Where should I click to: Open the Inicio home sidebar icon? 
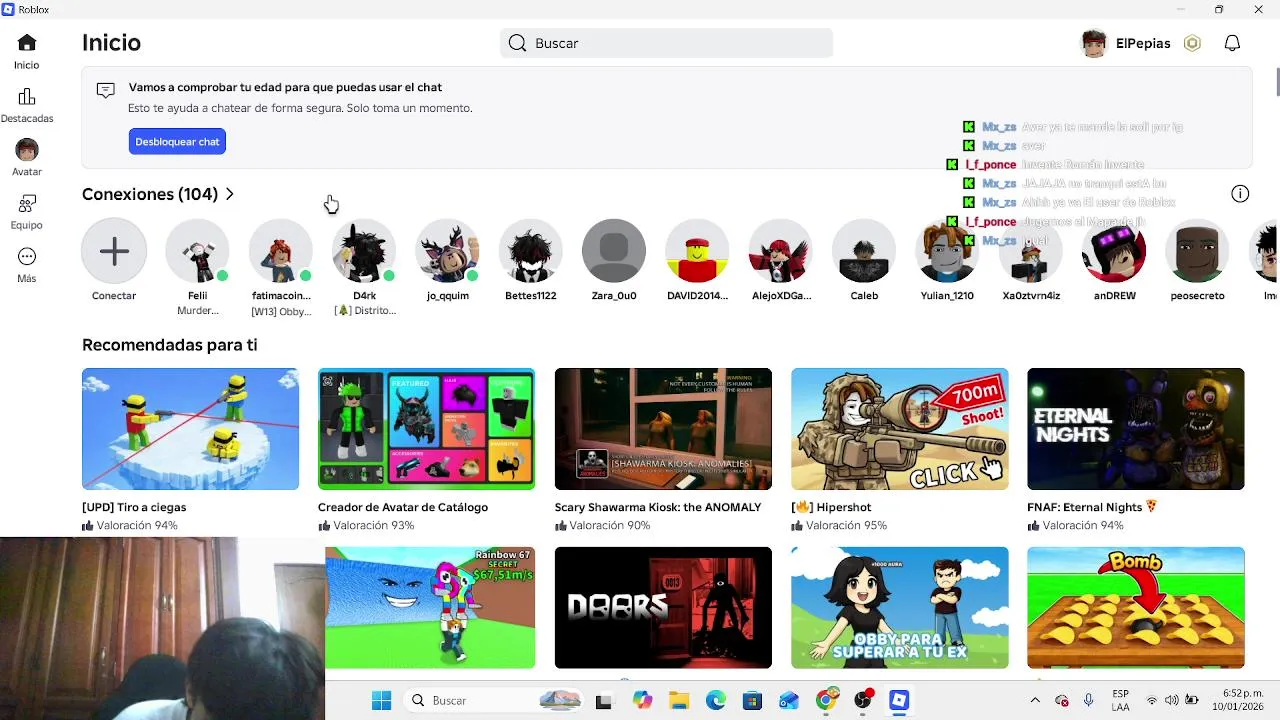click(27, 43)
